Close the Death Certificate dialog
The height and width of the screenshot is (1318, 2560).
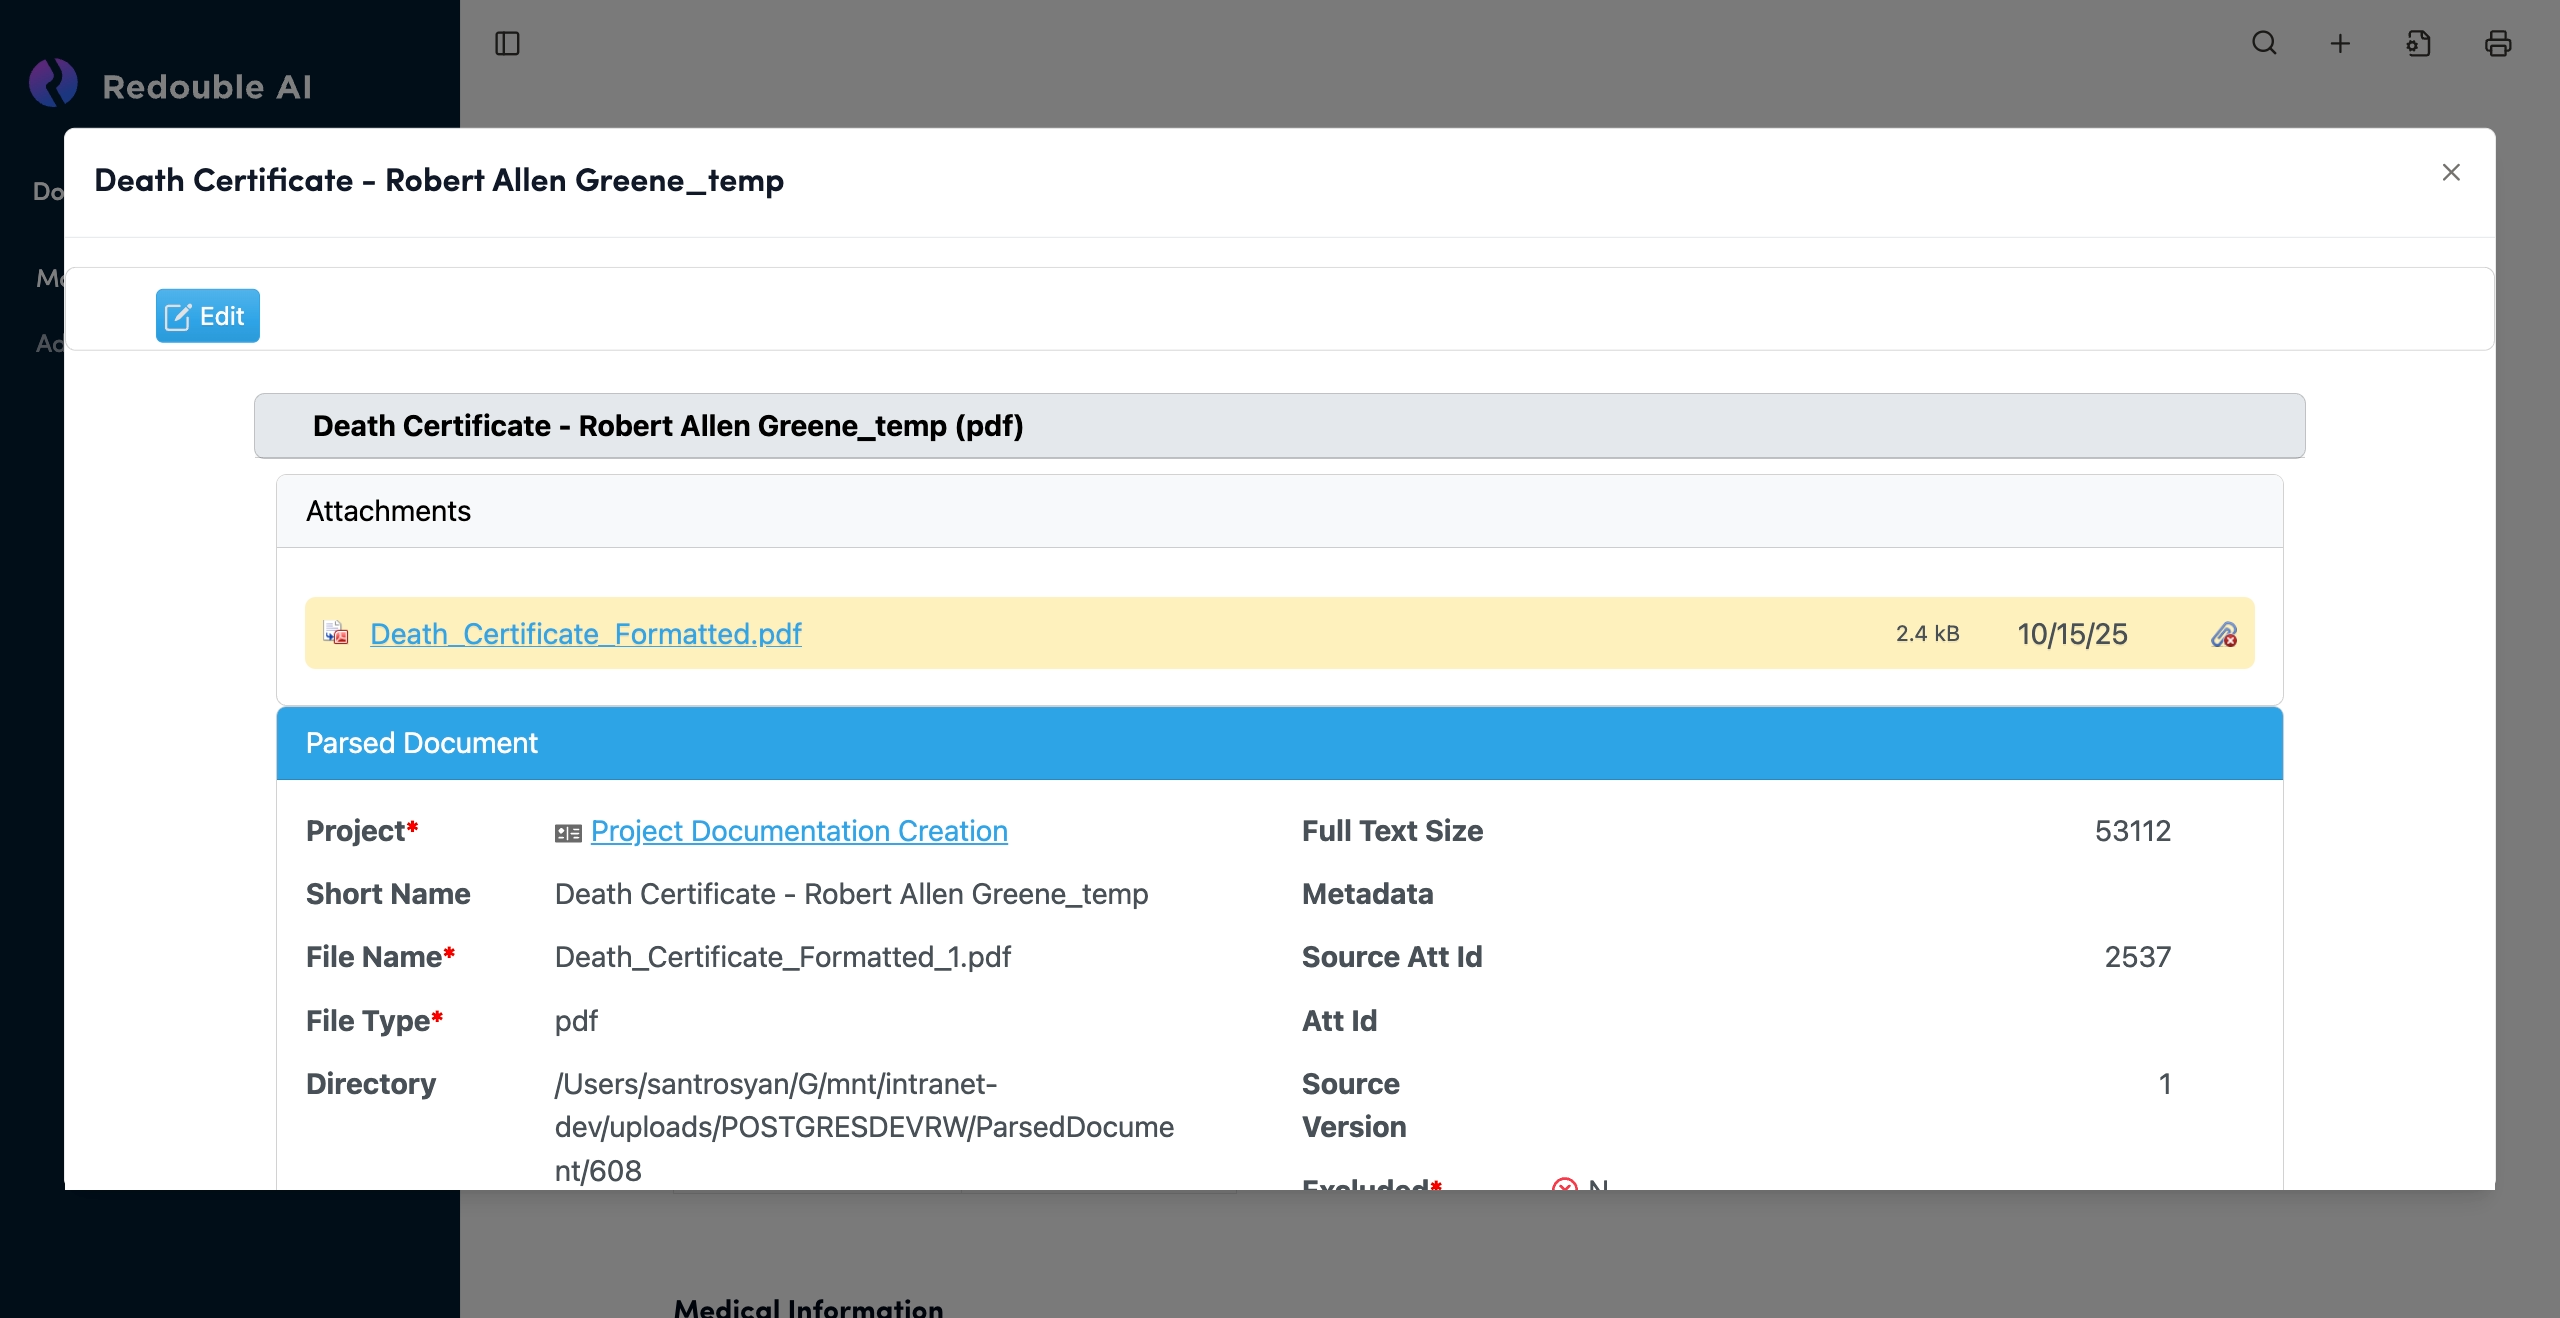tap(2451, 173)
